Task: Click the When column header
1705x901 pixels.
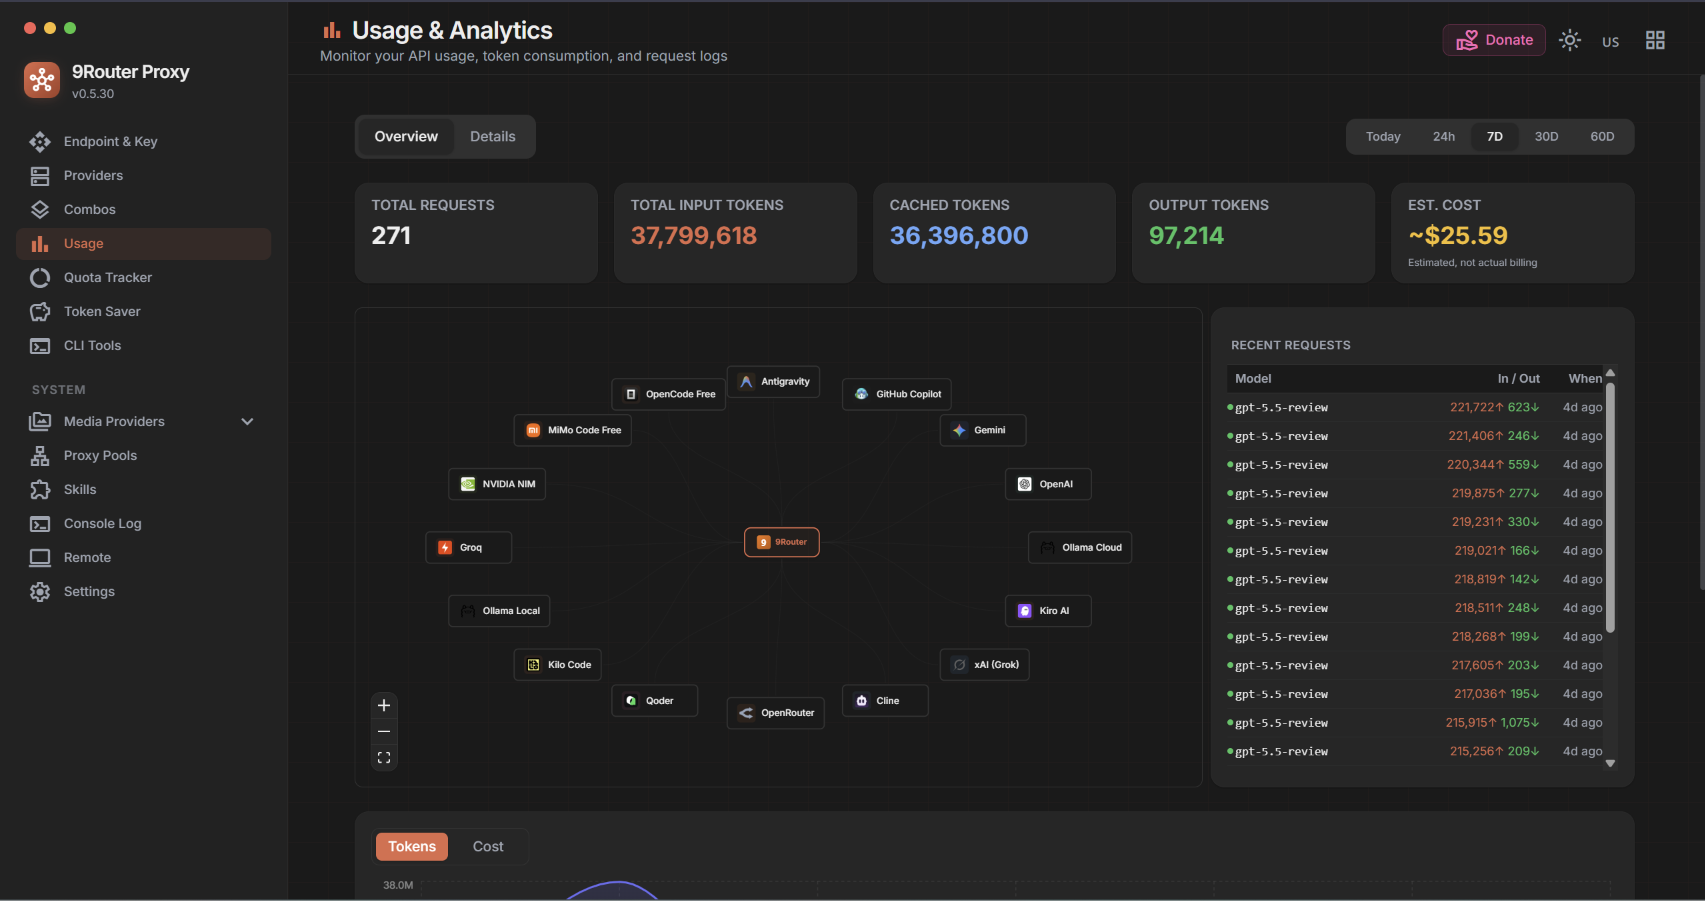Action: click(x=1585, y=379)
